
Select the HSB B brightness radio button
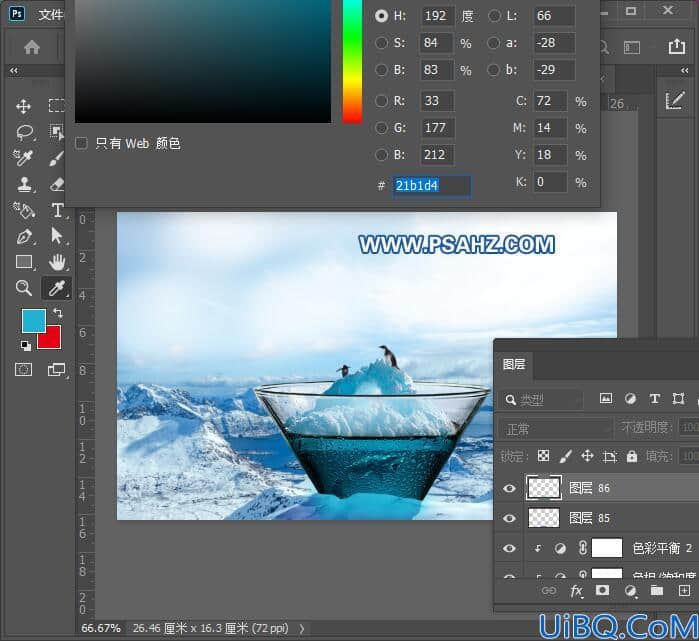(381, 70)
